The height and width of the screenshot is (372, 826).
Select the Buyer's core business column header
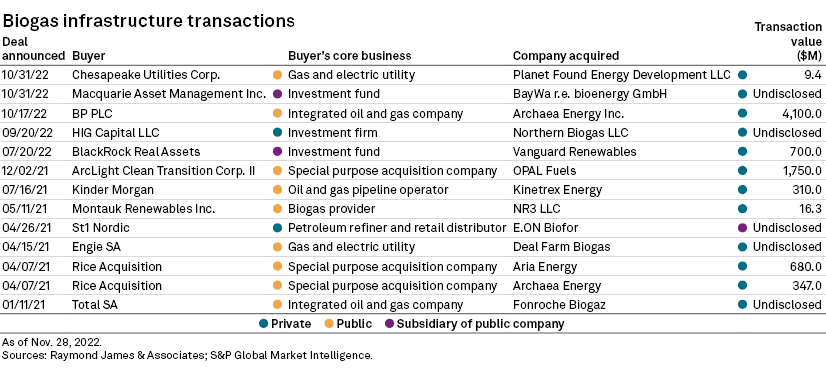click(349, 56)
